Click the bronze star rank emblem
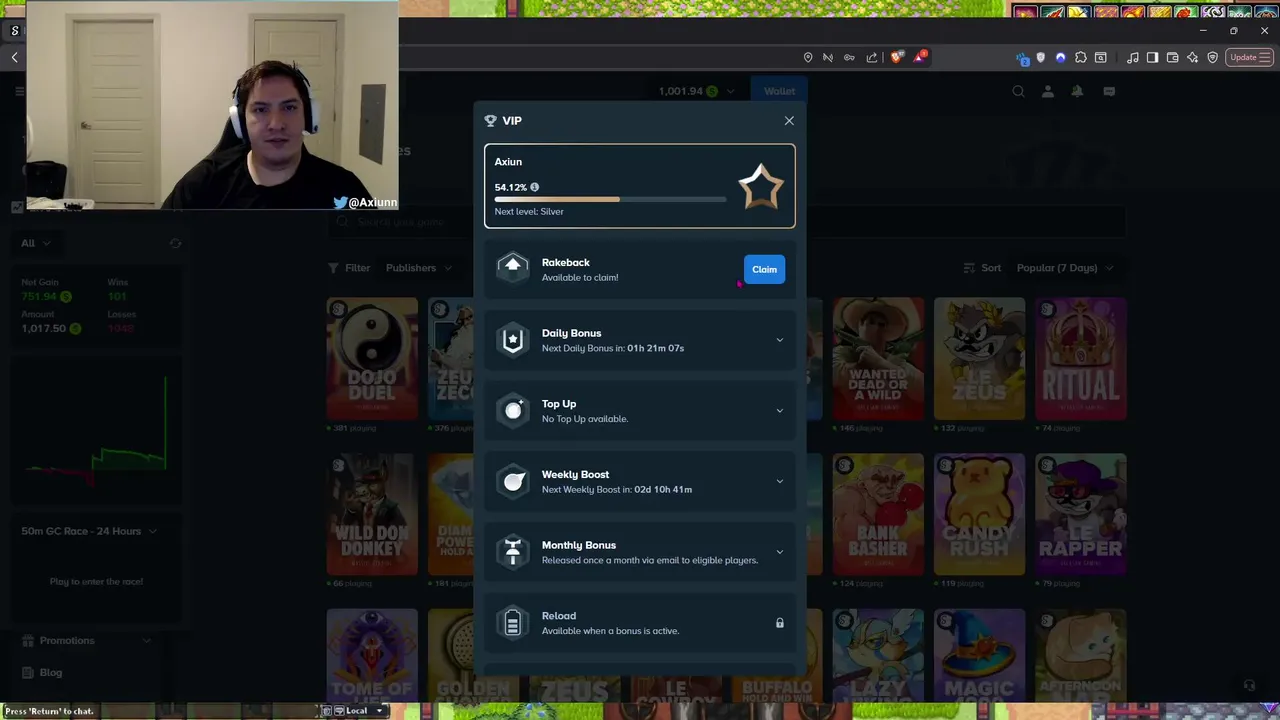 coord(761,186)
